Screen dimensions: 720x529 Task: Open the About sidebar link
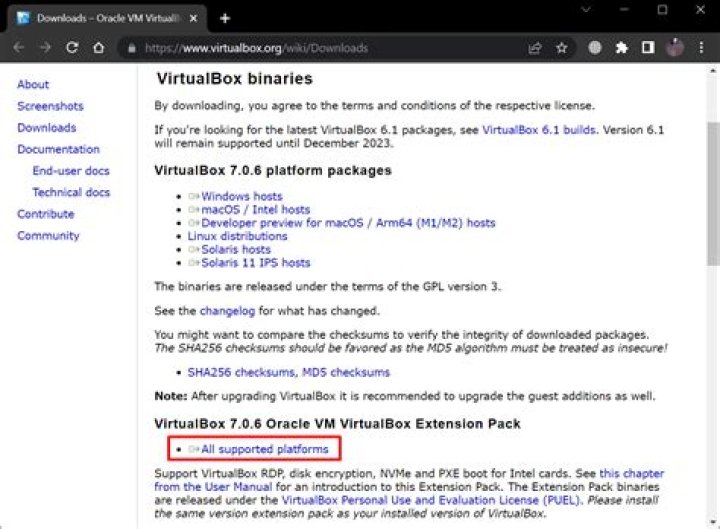tap(33, 84)
